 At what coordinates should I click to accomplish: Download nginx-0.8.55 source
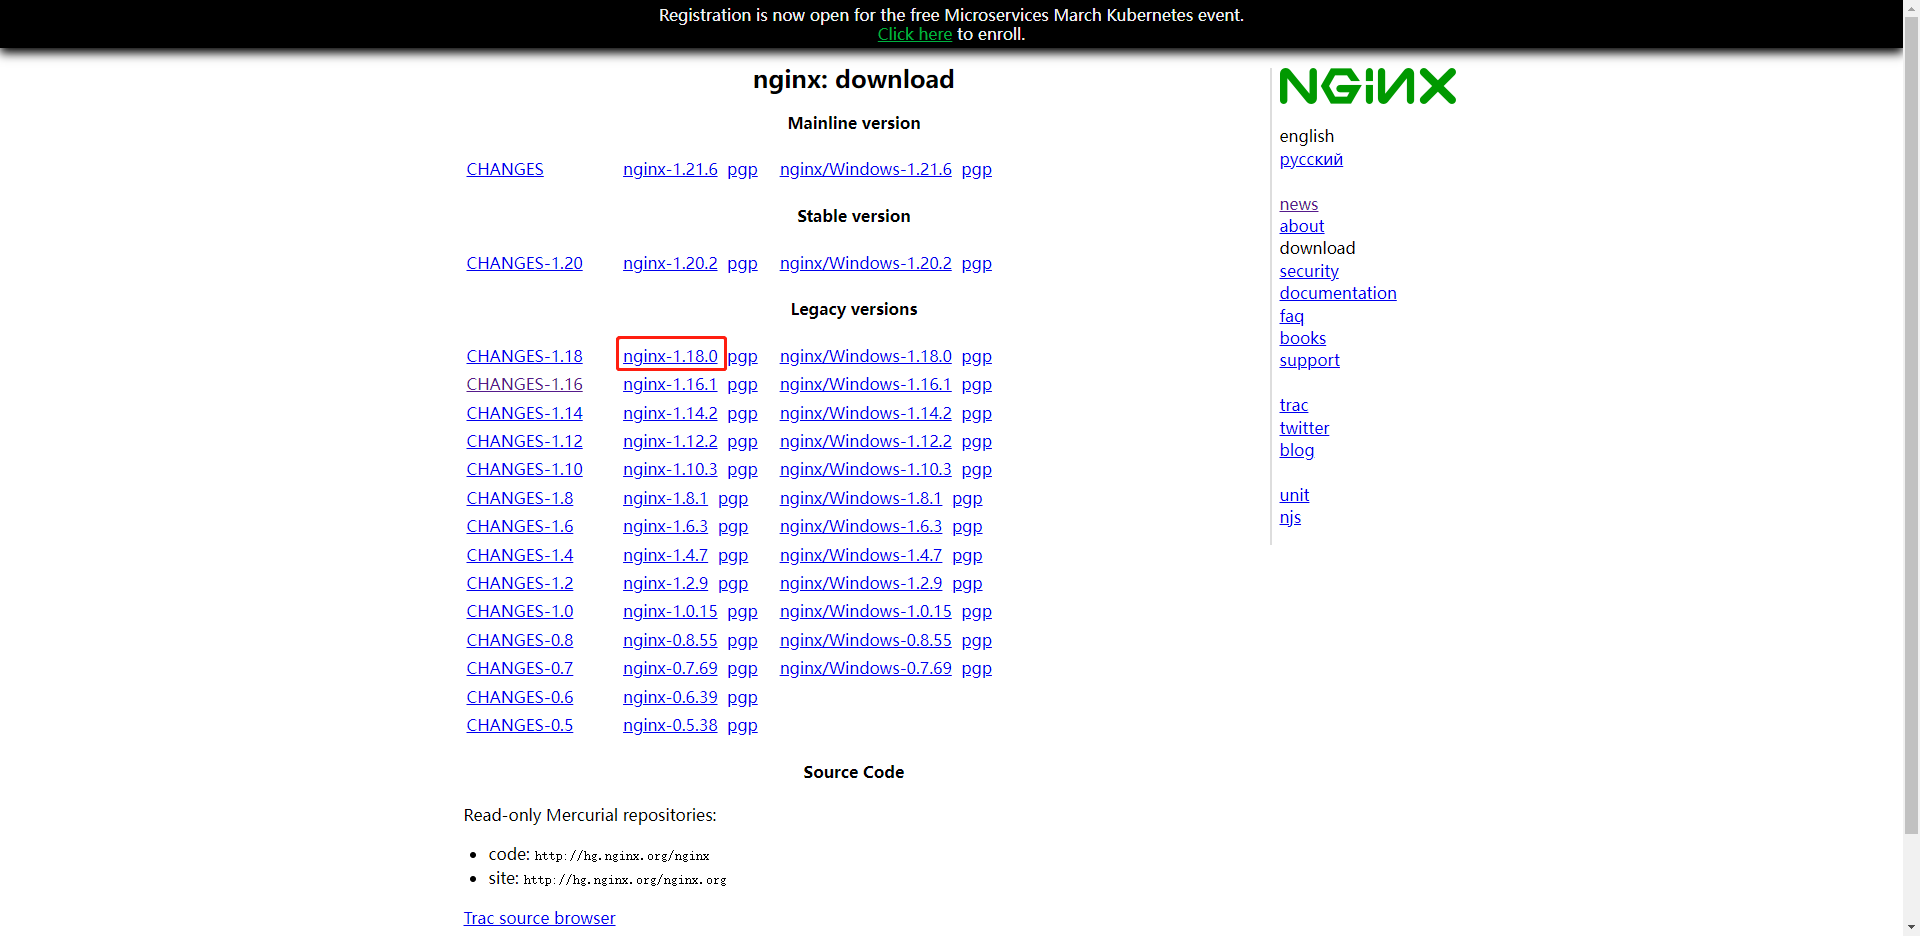click(x=670, y=640)
